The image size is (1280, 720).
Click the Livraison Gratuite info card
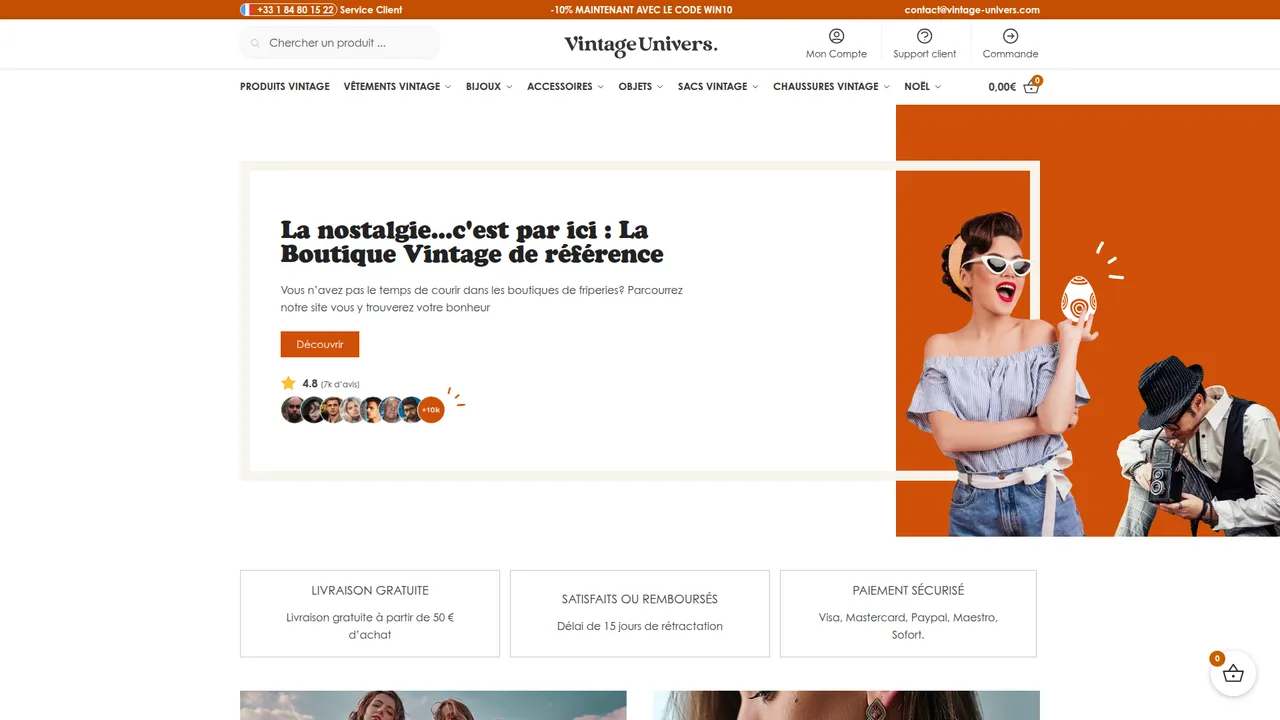pyautogui.click(x=370, y=613)
